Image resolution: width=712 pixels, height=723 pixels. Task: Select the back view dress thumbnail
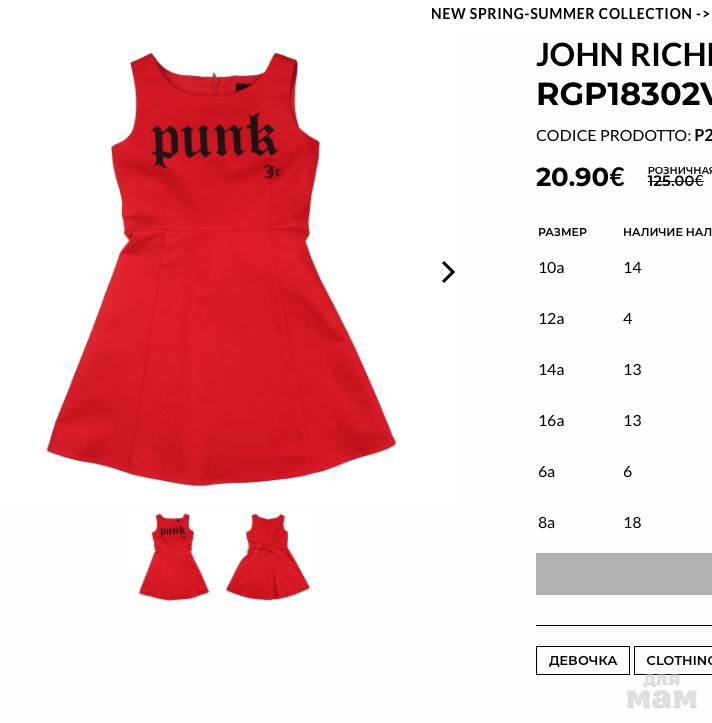268,557
